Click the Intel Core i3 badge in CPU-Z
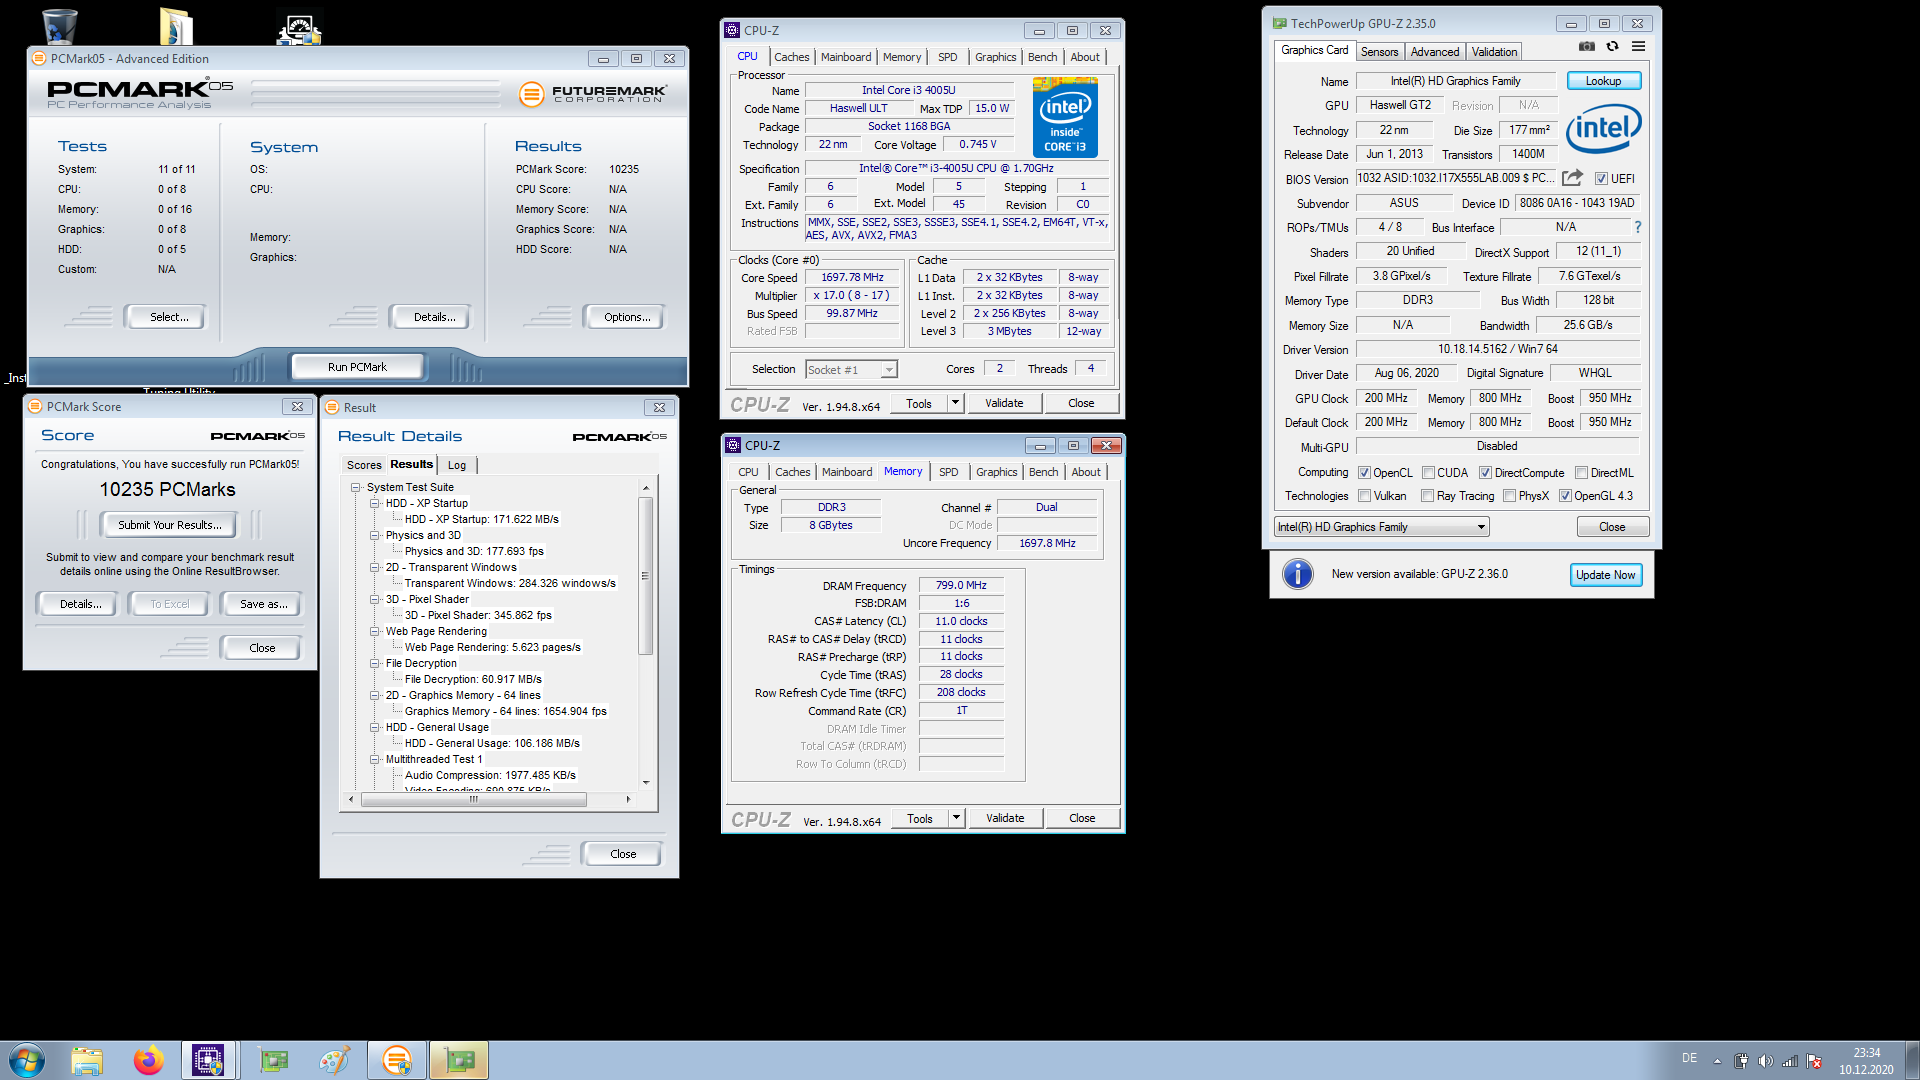This screenshot has width=1920, height=1080. tap(1065, 118)
